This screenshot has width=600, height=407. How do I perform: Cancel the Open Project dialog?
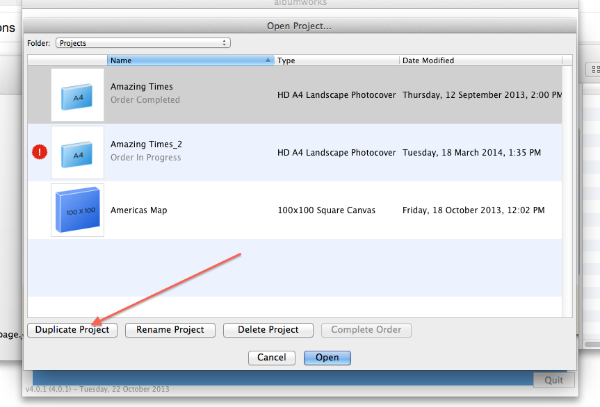(x=271, y=357)
